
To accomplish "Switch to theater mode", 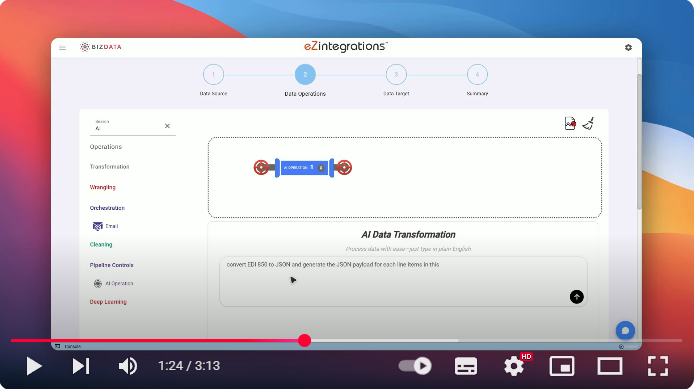I will click(x=610, y=366).
